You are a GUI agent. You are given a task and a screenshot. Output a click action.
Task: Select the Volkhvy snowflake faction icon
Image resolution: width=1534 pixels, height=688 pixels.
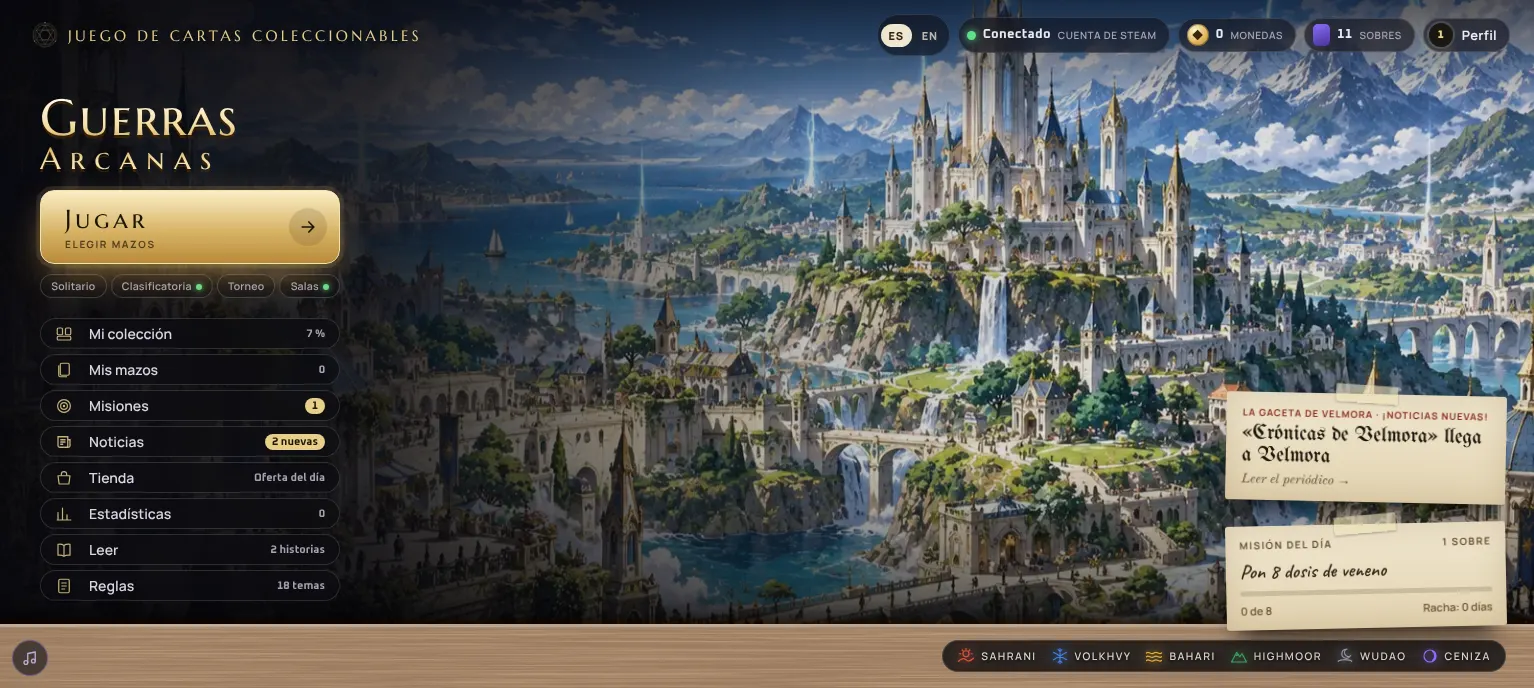pos(1059,656)
